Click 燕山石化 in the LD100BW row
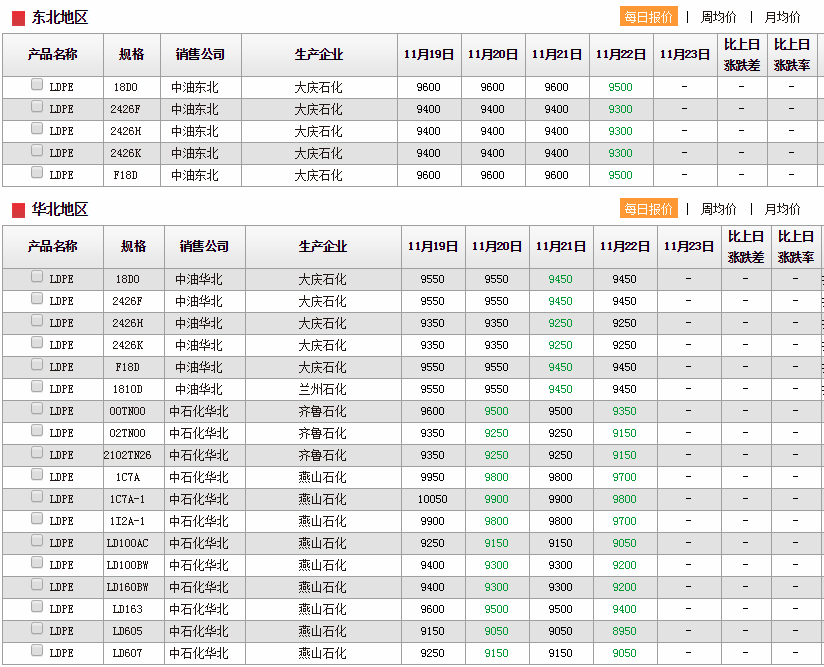824x667 pixels. coord(323,566)
